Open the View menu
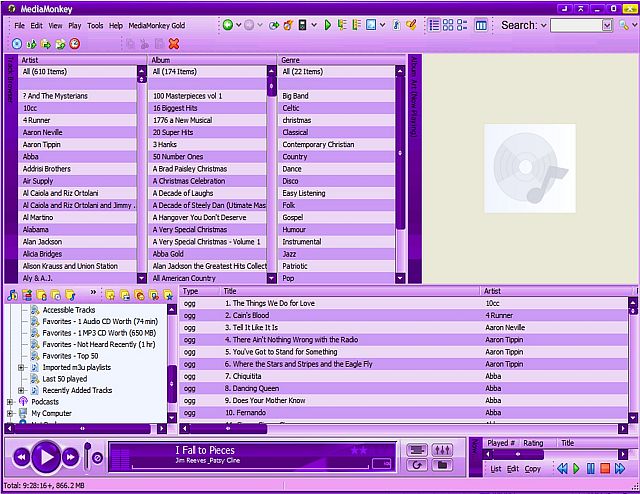This screenshot has width=640, height=494. [x=55, y=25]
